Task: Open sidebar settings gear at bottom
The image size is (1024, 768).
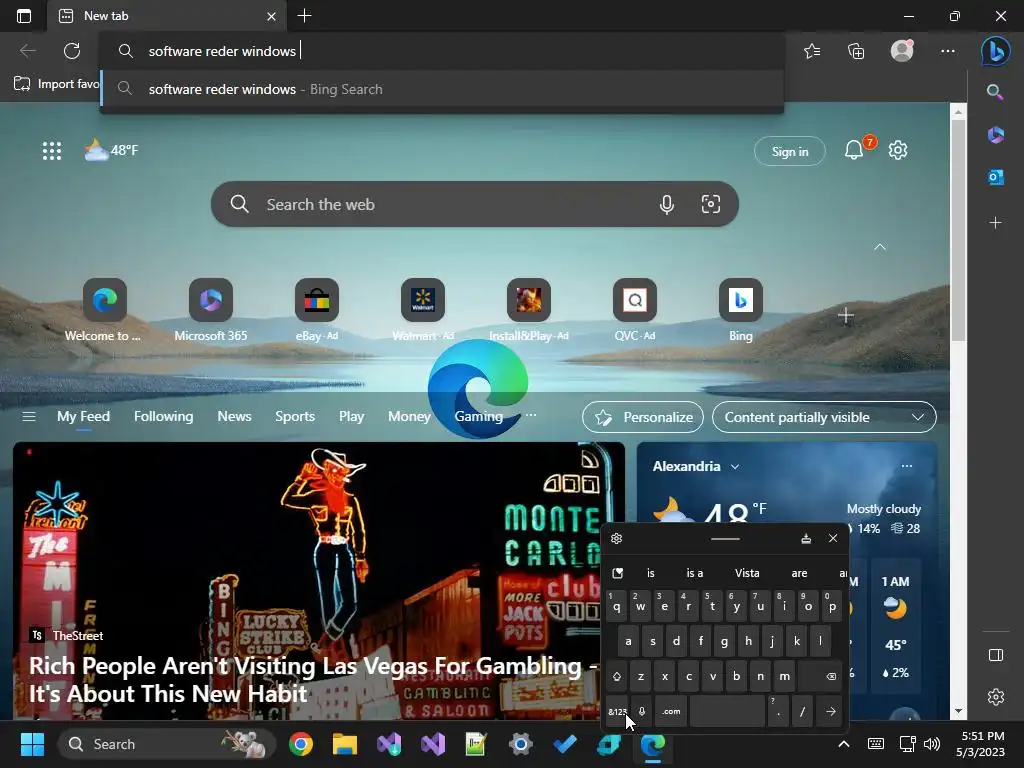Action: point(995,697)
